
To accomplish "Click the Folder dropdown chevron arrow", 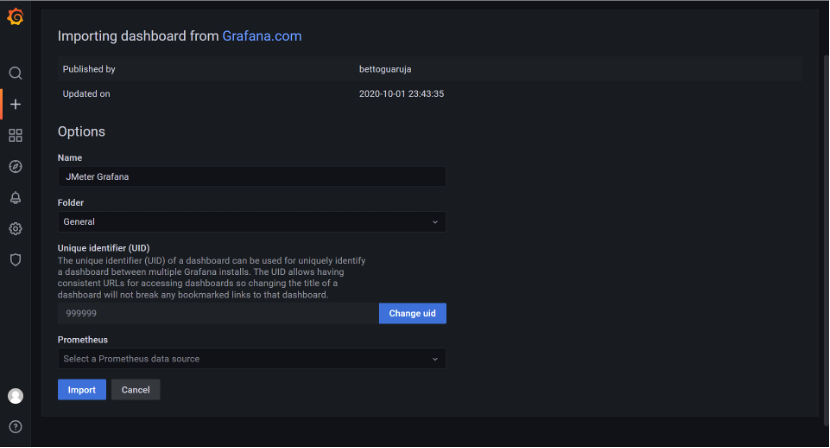I will (435, 222).
